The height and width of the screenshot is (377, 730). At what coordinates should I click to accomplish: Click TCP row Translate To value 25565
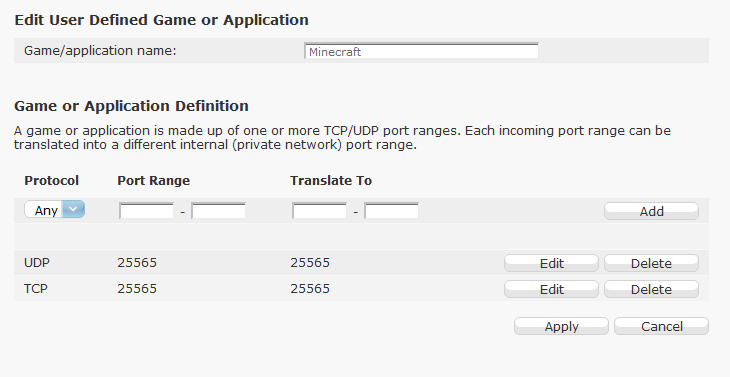(310, 289)
